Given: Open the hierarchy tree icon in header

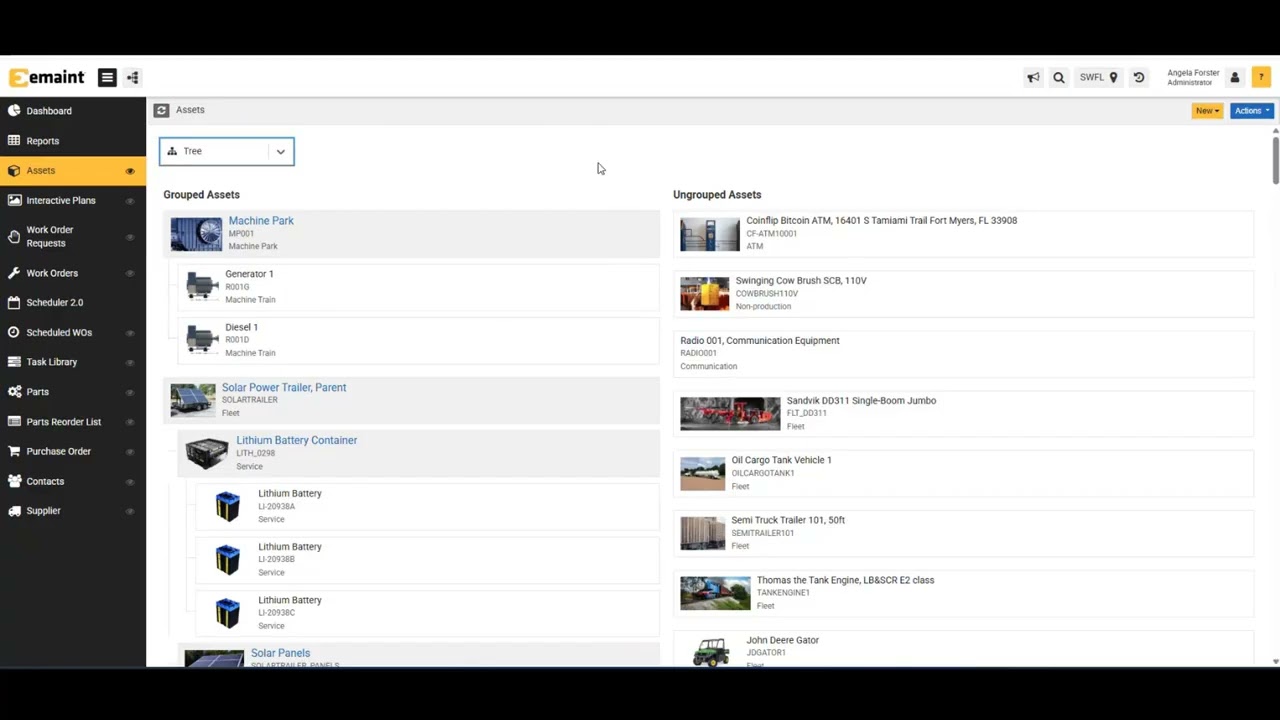Looking at the screenshot, I should click(x=132, y=78).
